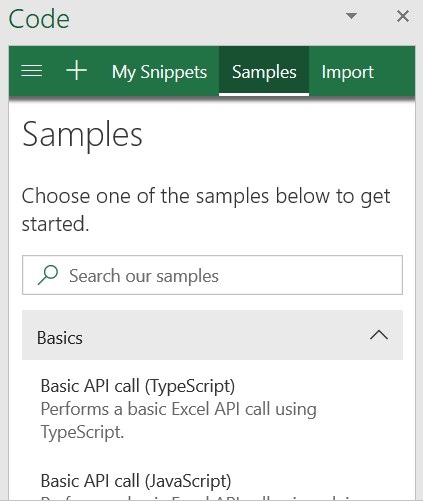Open the hamburger menu icon
The width and height of the screenshot is (423, 501).
32,71
